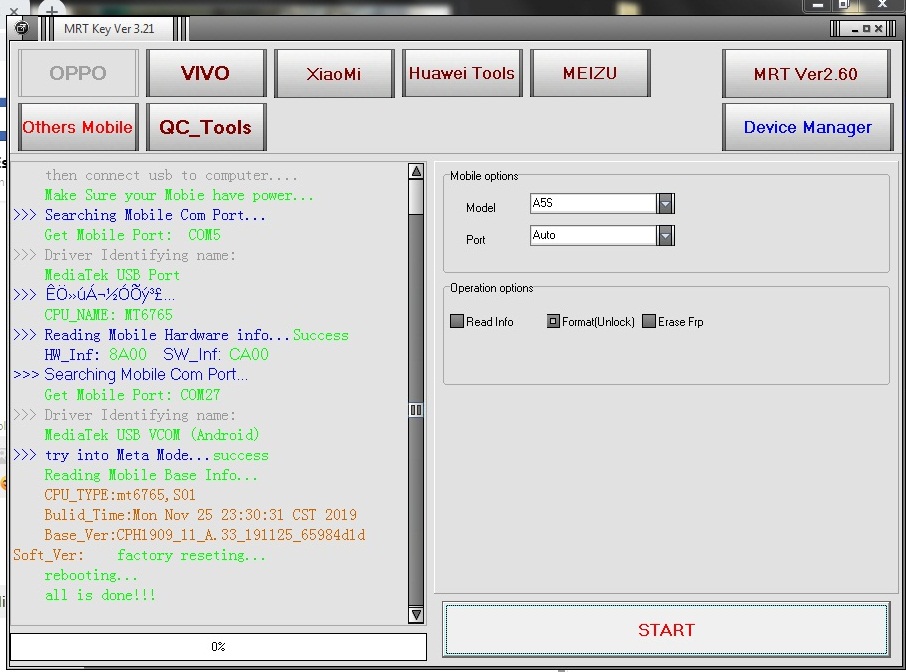Click the MRT window maximize icon

[866, 28]
